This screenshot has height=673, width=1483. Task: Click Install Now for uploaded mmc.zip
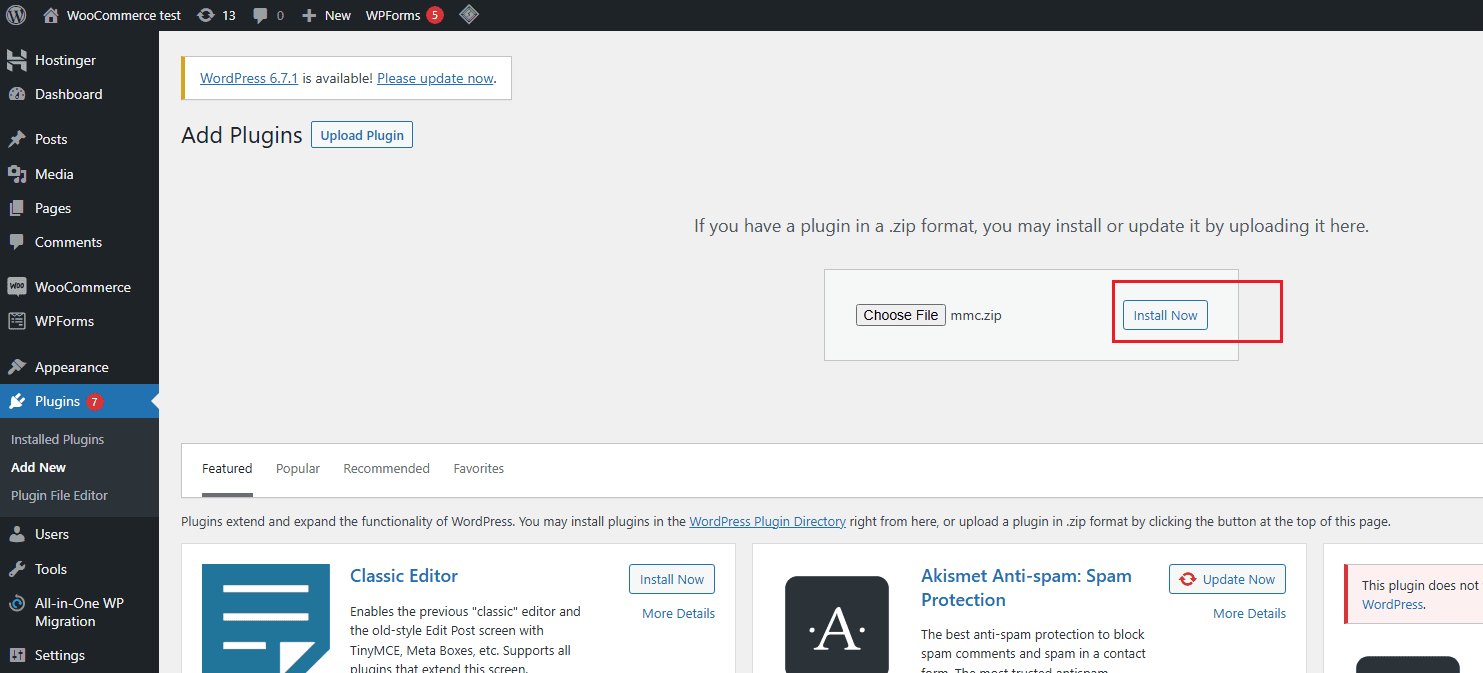[1165, 315]
